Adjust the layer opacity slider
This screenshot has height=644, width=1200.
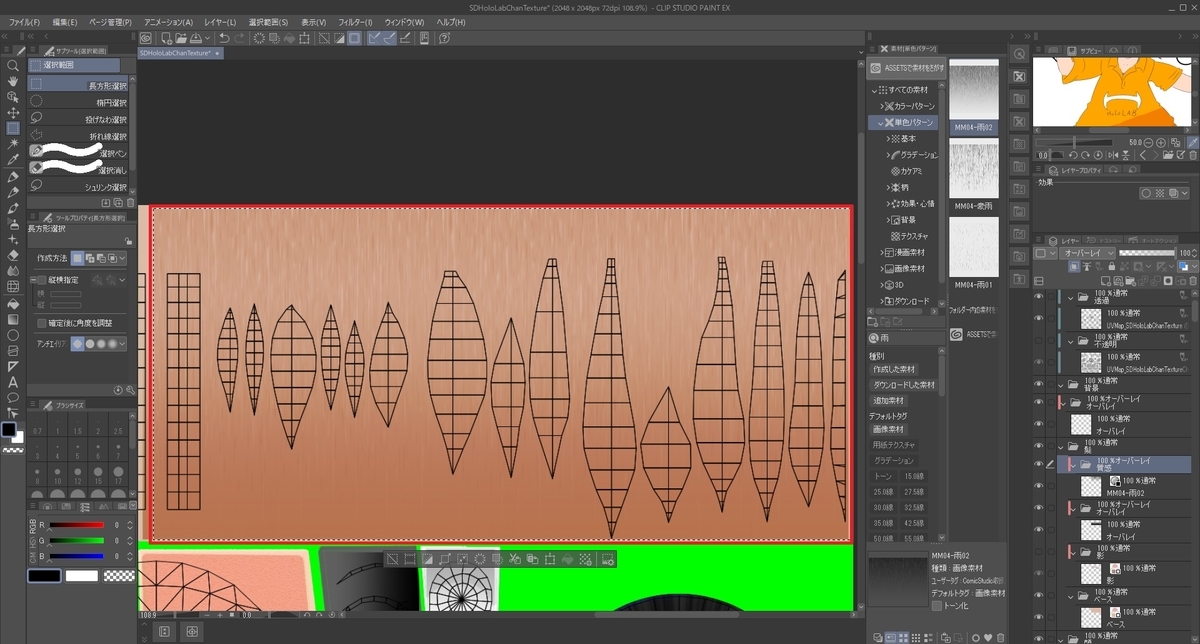(x=1146, y=254)
